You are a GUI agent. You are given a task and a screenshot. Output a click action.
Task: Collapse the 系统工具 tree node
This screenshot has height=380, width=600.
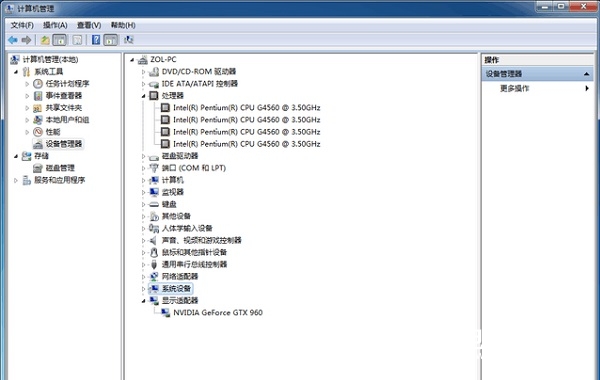pyautogui.click(x=16, y=72)
